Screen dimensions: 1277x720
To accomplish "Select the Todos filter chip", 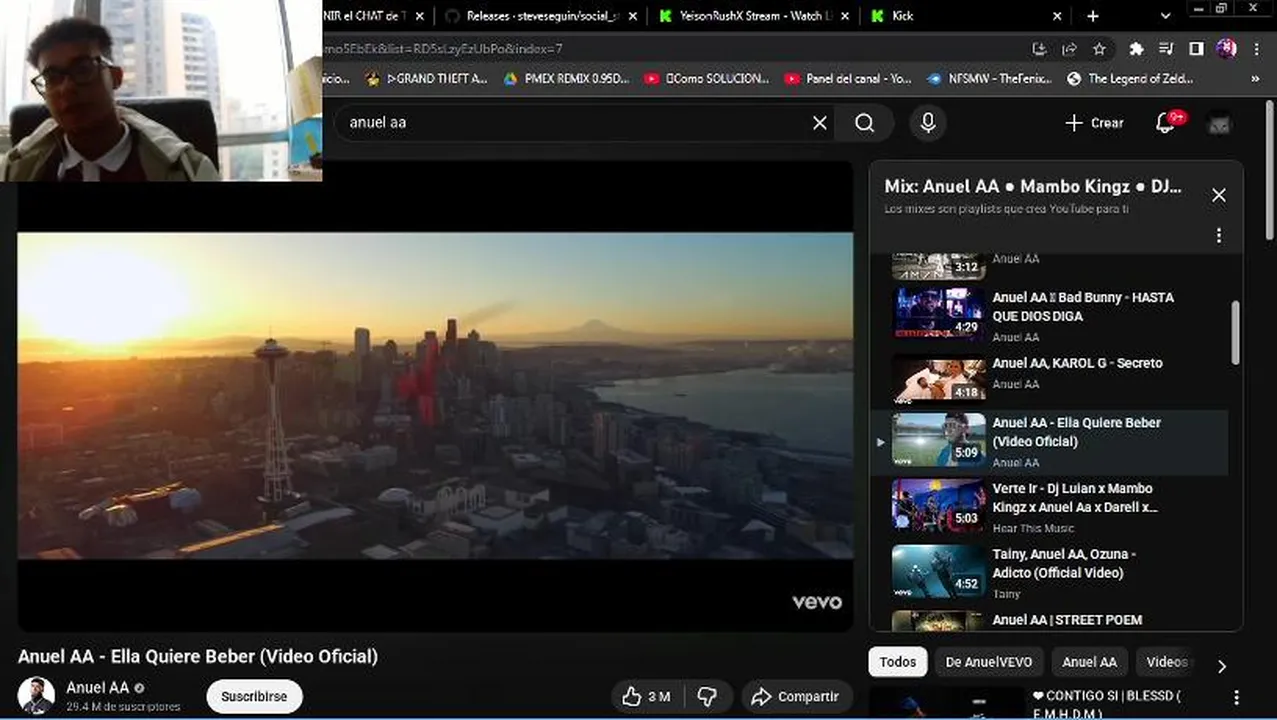I will (898, 661).
